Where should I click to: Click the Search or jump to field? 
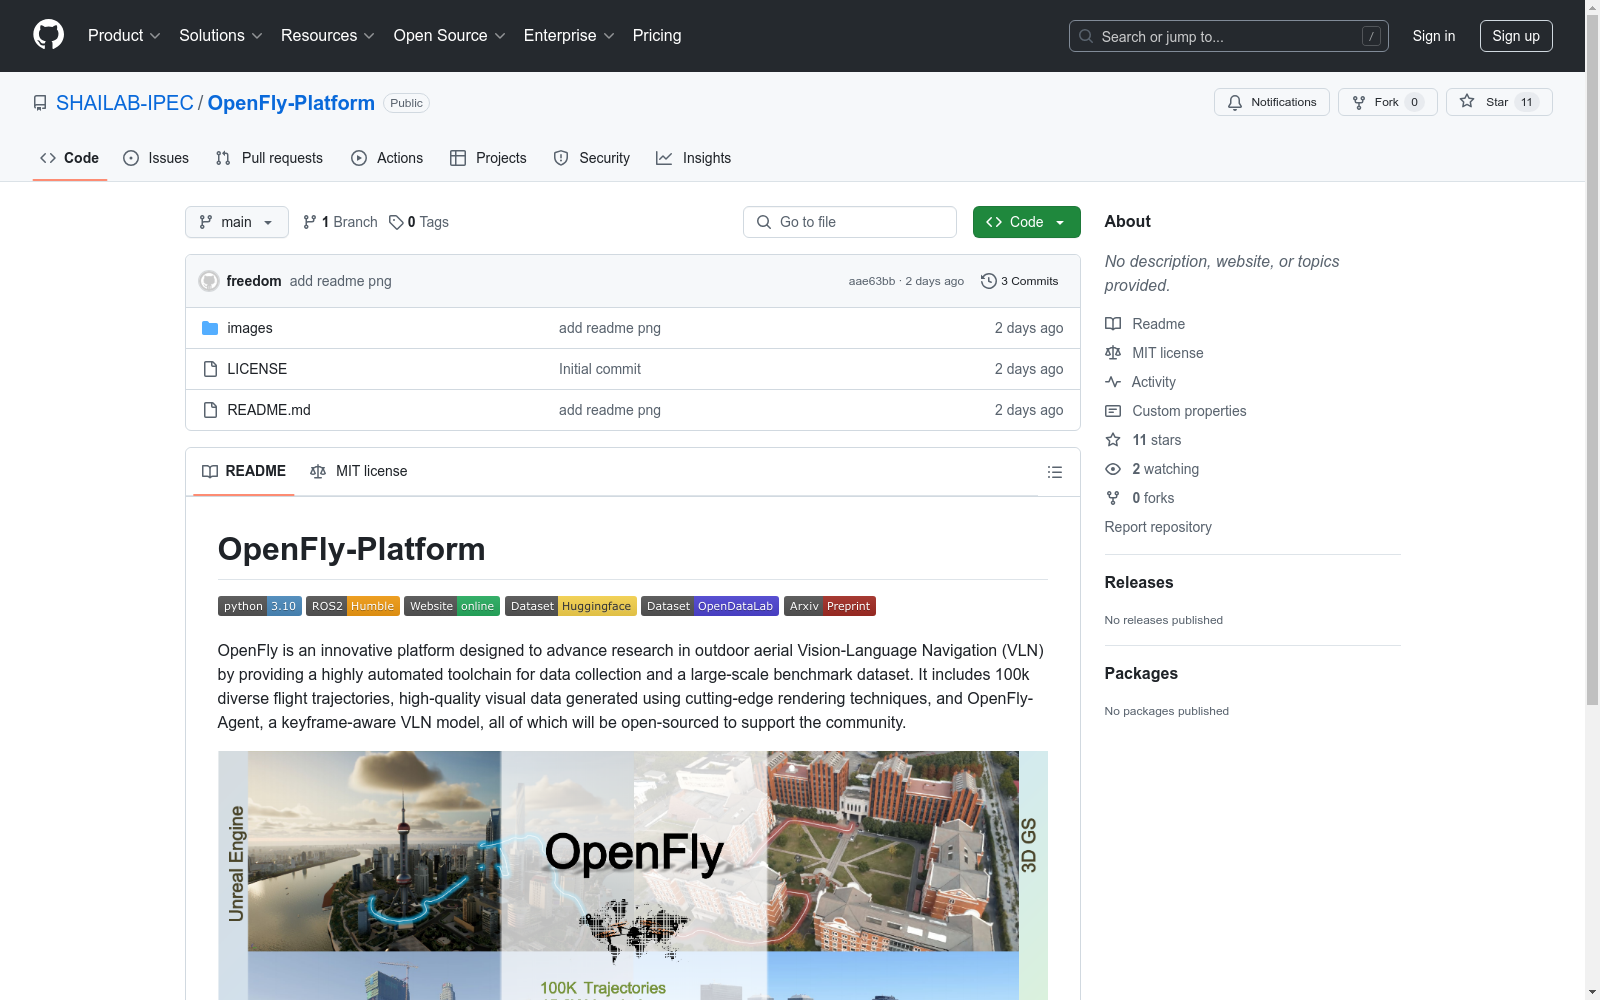point(1229,36)
